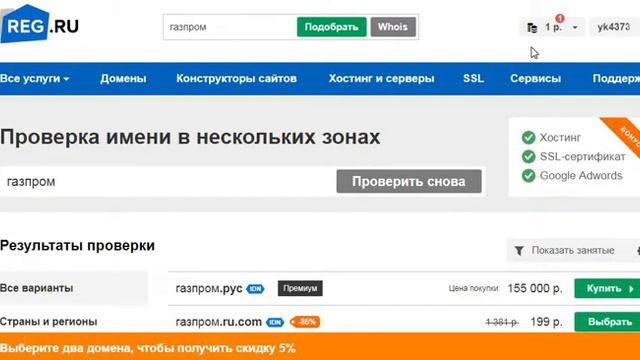The height and width of the screenshot is (360, 640).
Task: Open Хостинг и серверы menu item
Action: (x=381, y=78)
